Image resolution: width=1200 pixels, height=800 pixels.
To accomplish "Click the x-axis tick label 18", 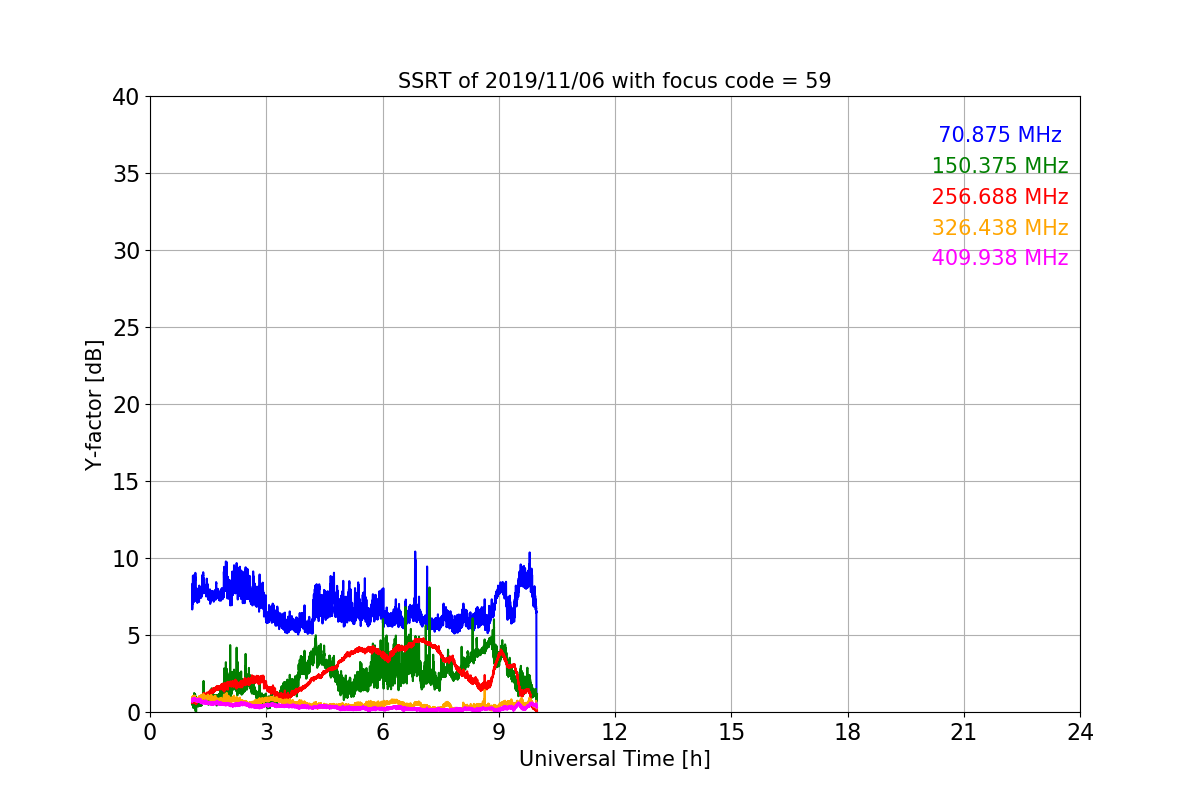I will pyautogui.click(x=847, y=732).
